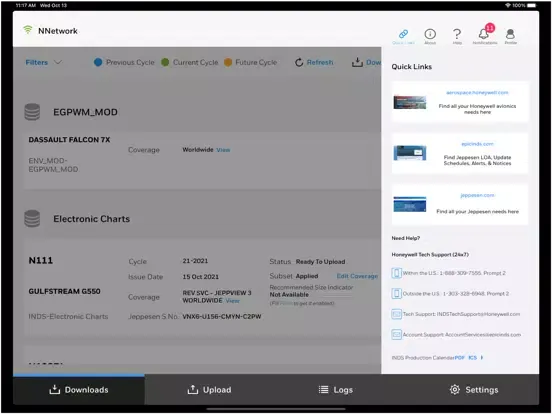552x414 pixels.
Task: Click Edit Coverage for N111
Action: coord(357,276)
